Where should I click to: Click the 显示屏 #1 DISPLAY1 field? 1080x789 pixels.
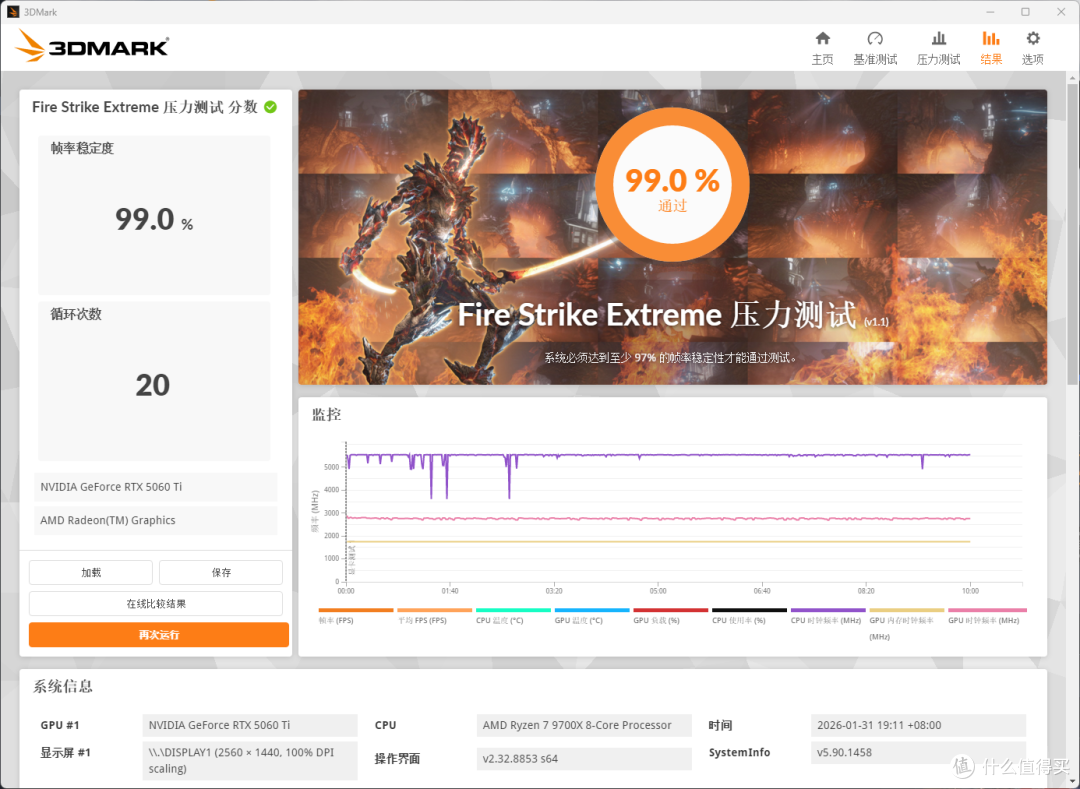point(250,761)
